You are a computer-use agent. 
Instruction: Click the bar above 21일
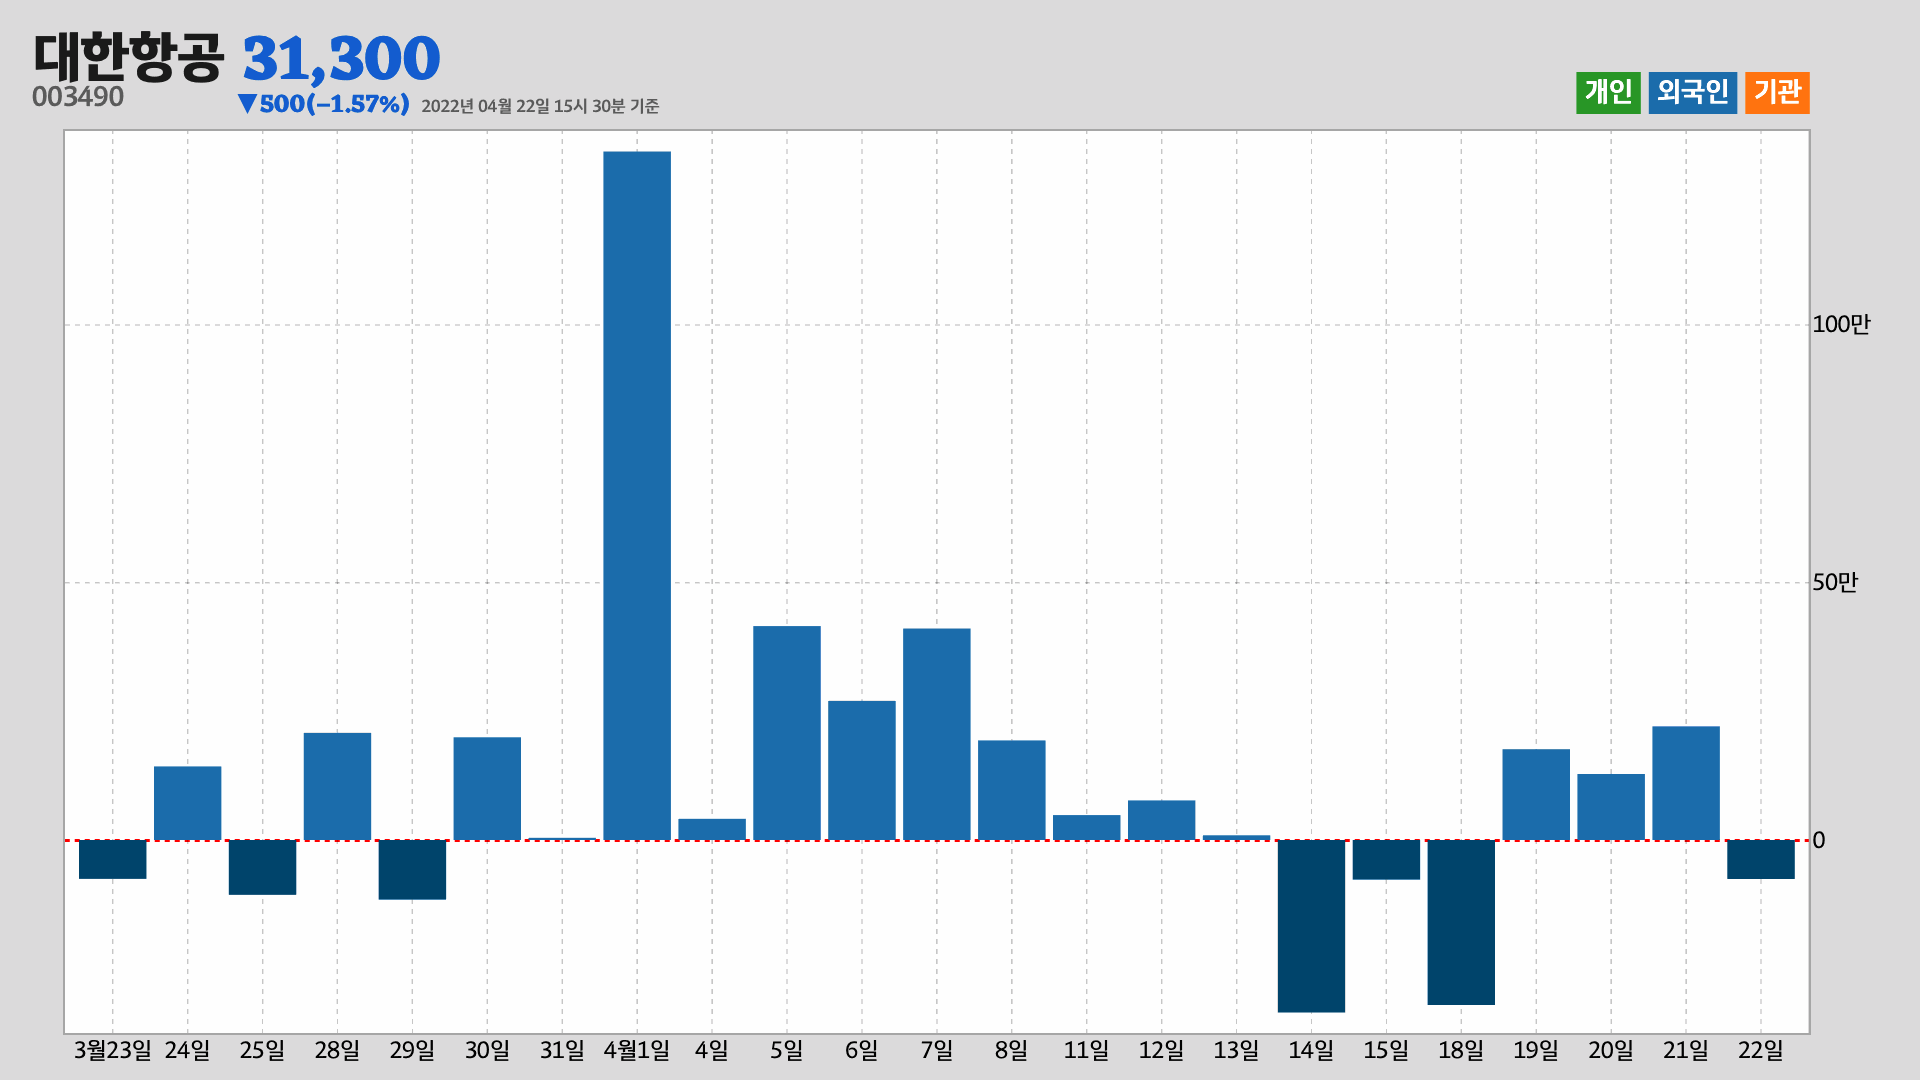pyautogui.click(x=1686, y=783)
